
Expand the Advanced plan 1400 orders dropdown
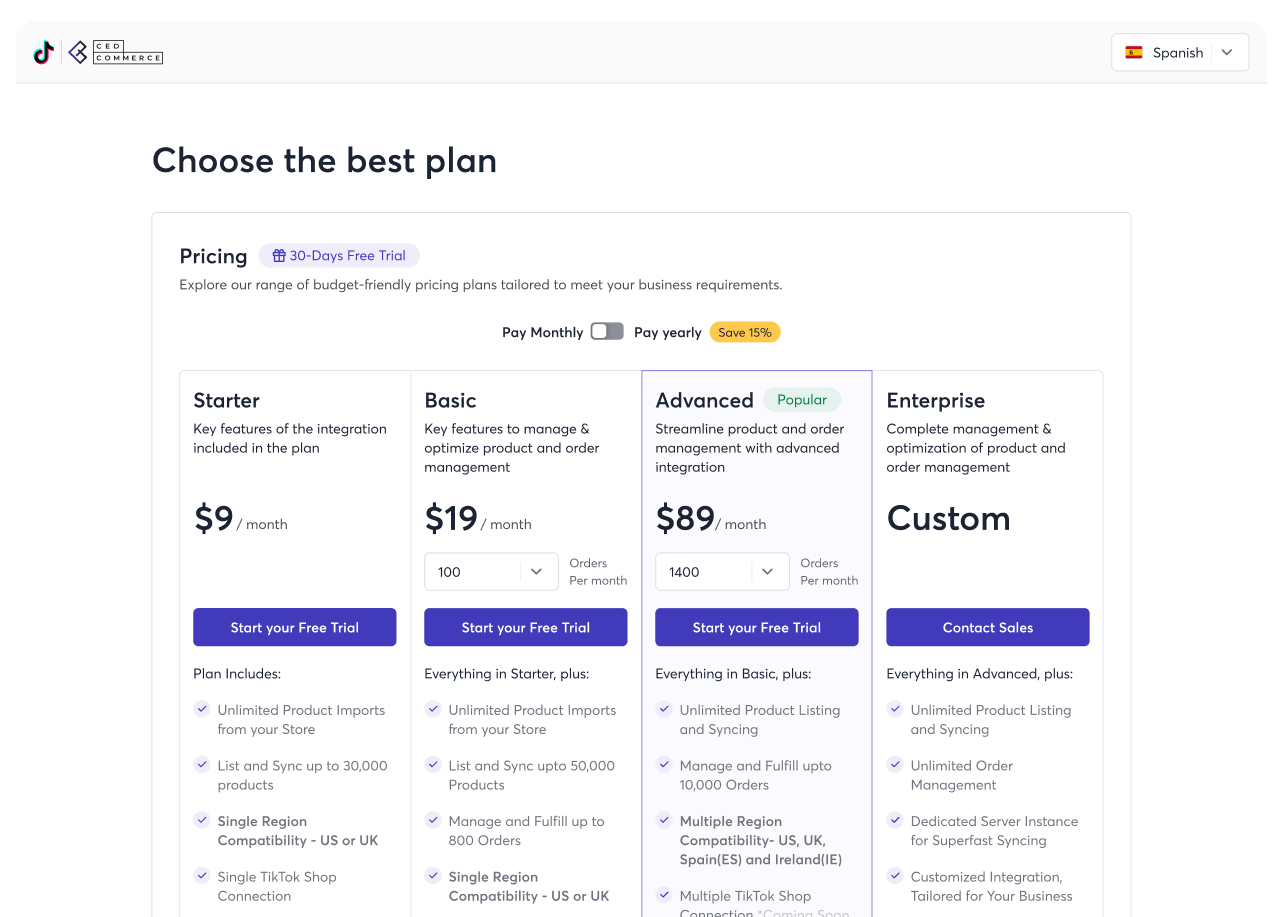pos(722,572)
